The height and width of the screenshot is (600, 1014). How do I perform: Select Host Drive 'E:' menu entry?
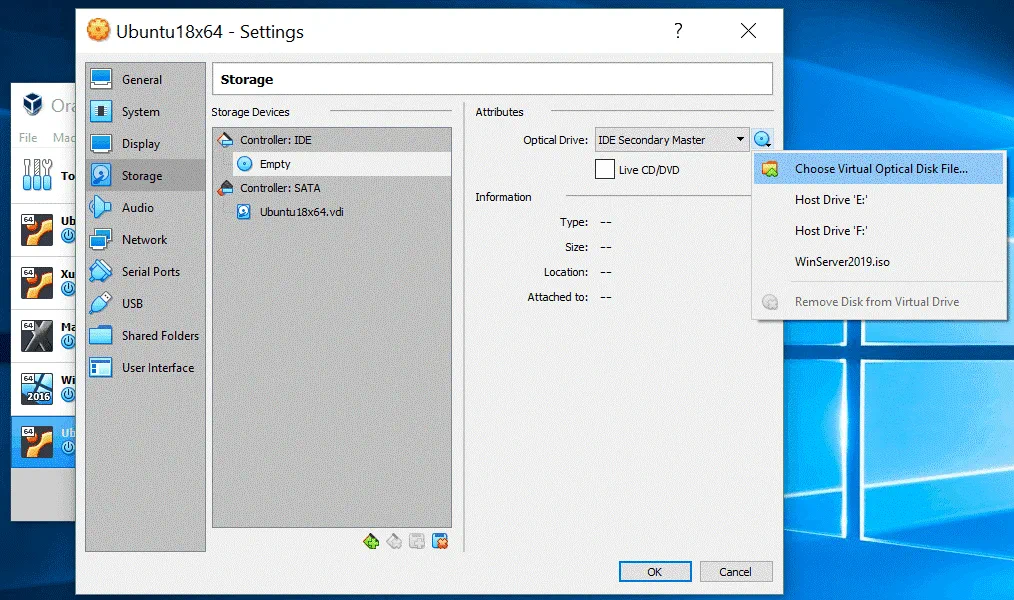(x=830, y=200)
